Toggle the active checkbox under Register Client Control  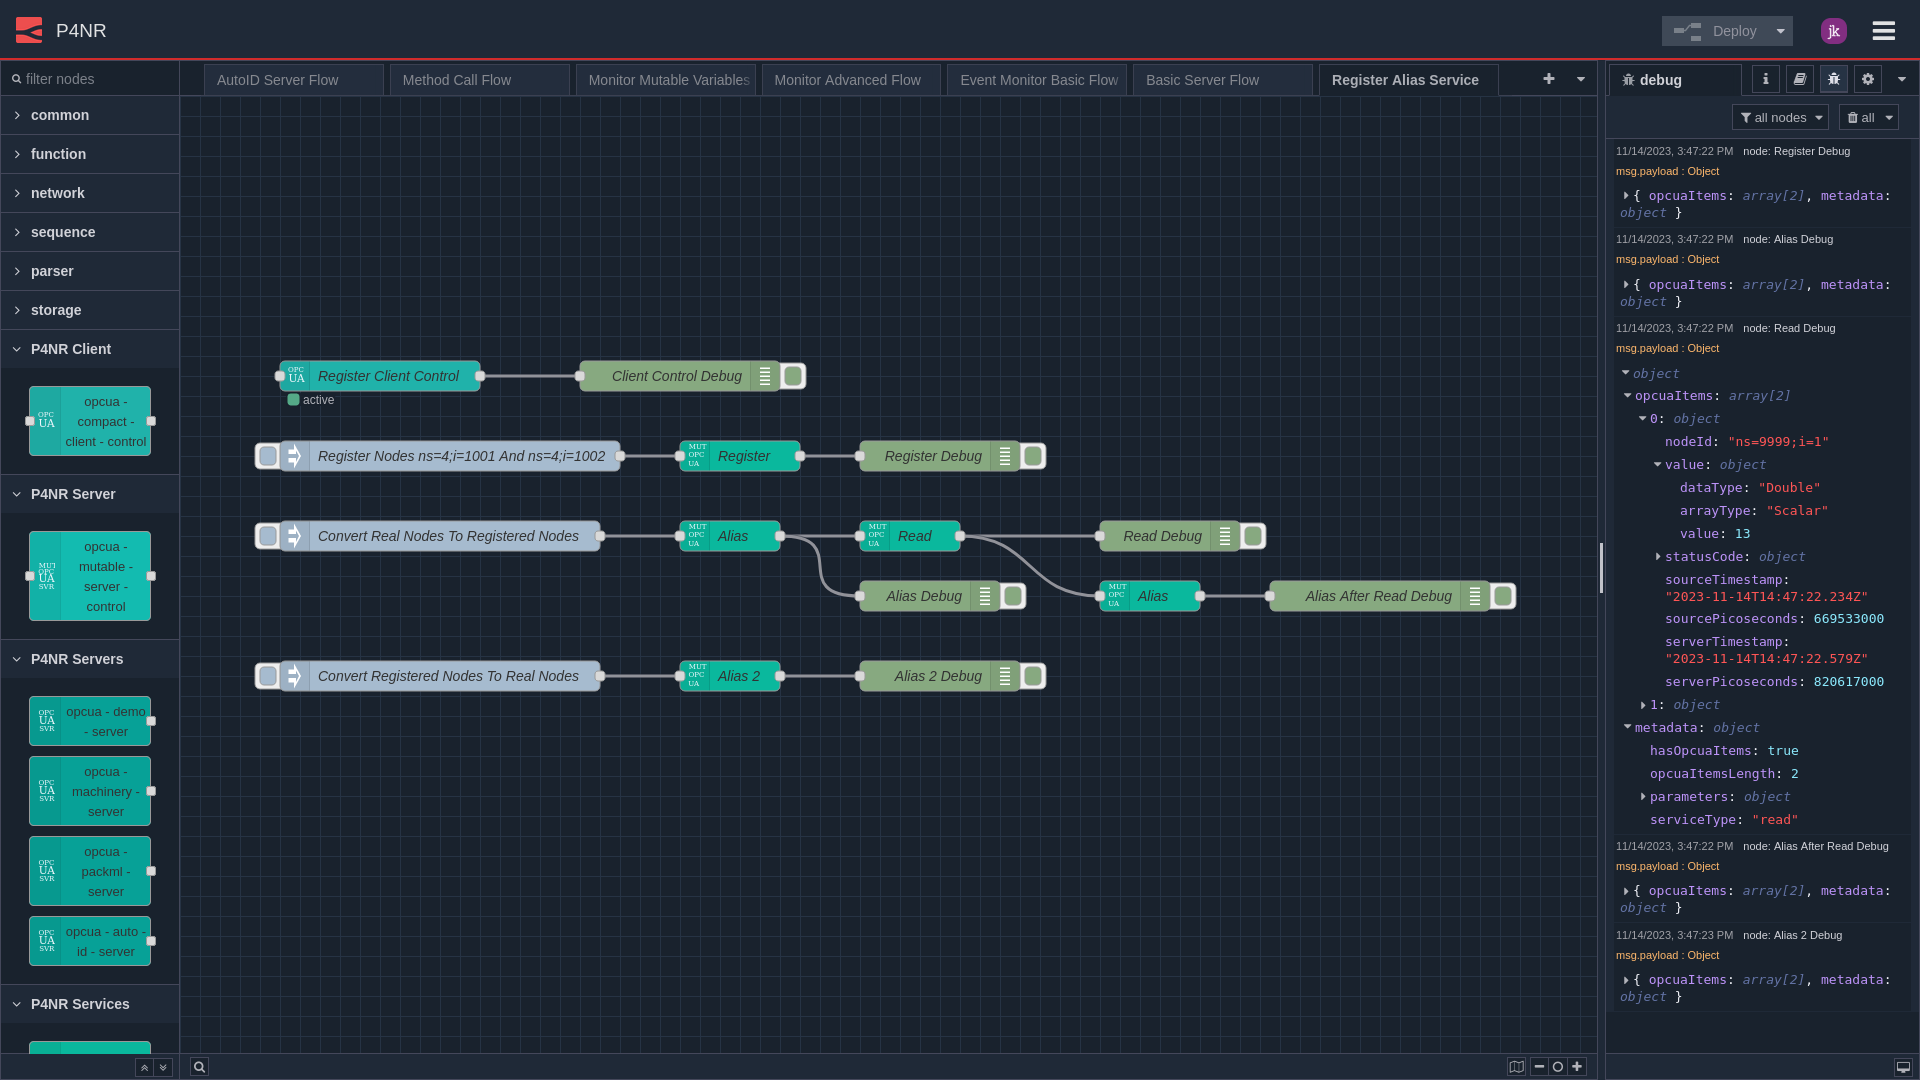[x=292, y=399]
